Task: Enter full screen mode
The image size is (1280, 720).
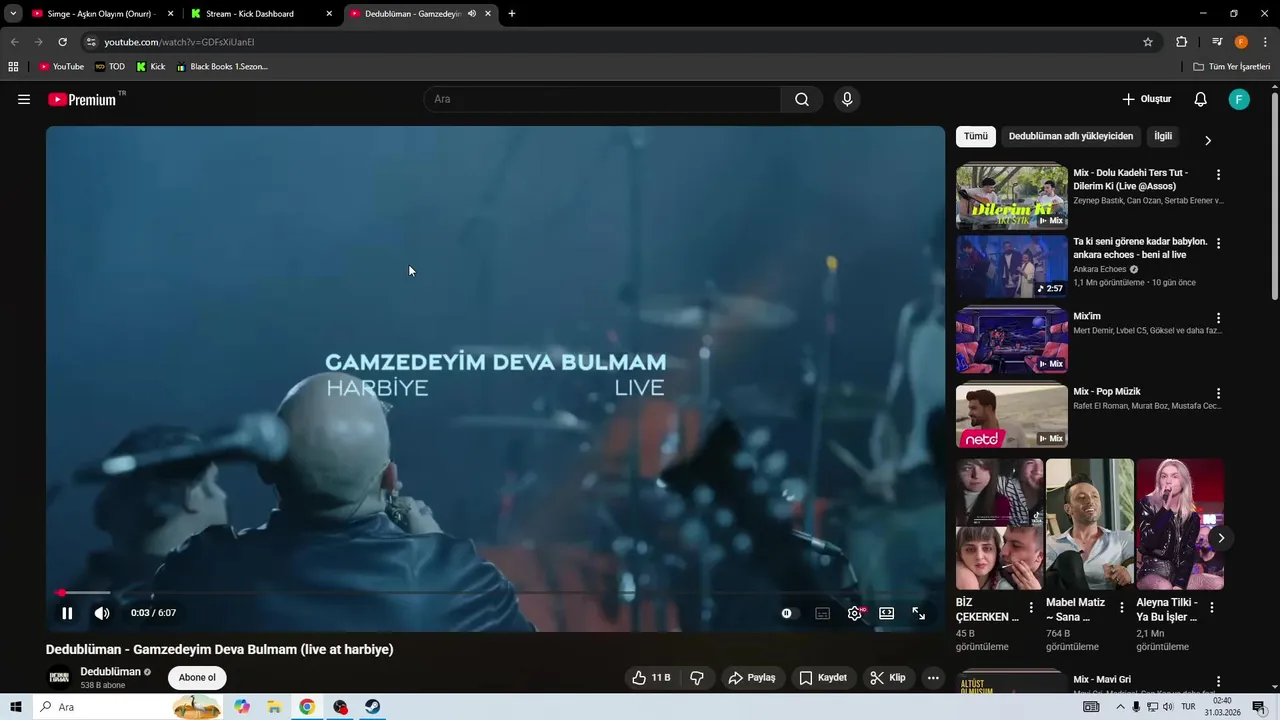Action: pyautogui.click(x=918, y=613)
